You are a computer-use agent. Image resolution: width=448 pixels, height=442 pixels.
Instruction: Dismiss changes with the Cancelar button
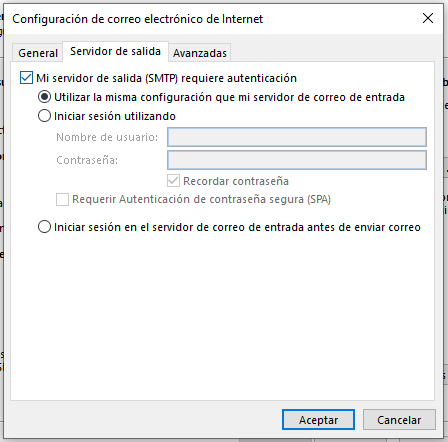click(x=399, y=420)
